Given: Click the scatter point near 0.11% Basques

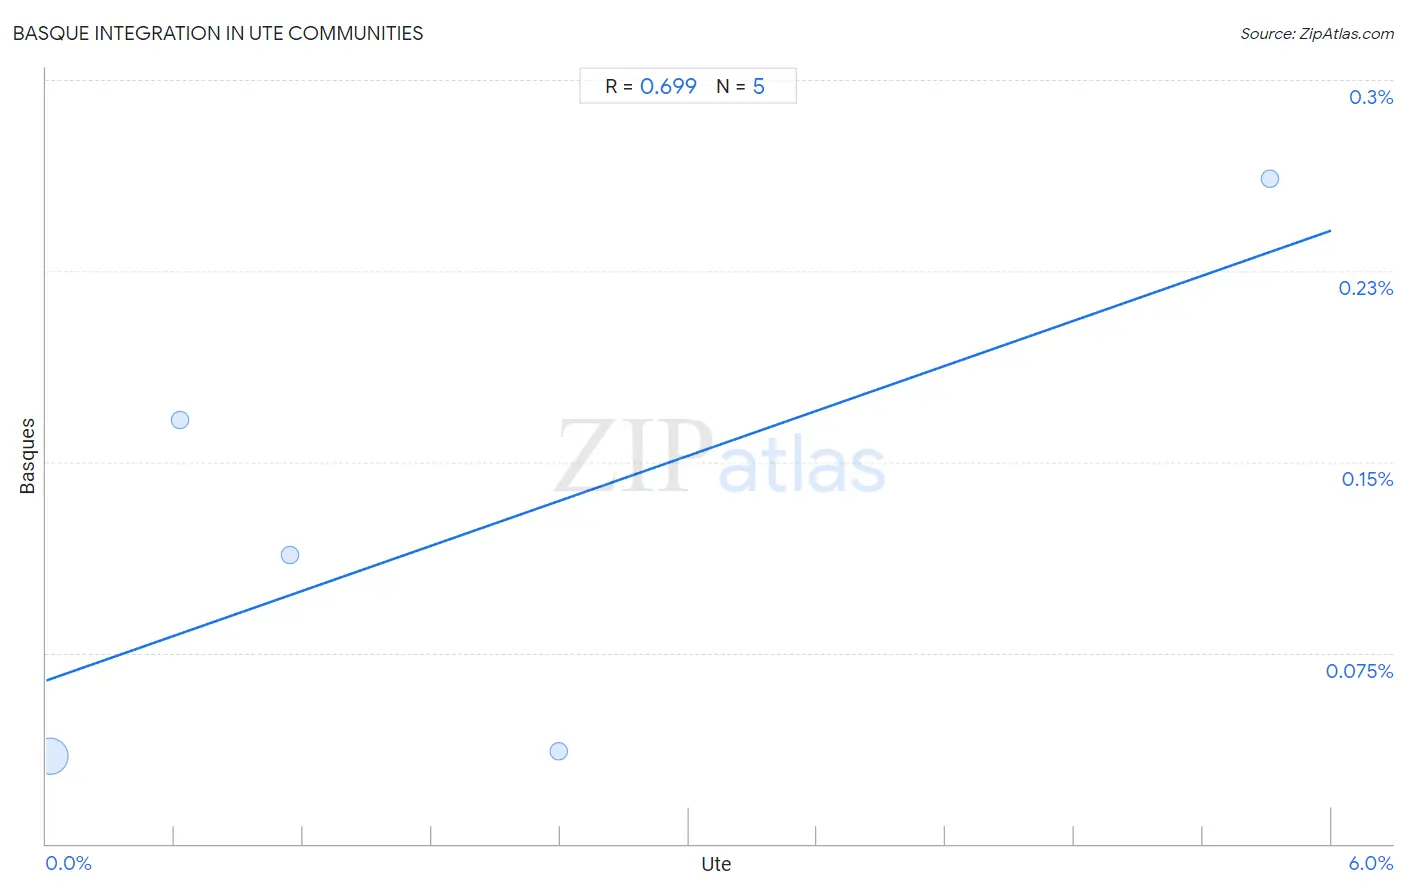Looking at the screenshot, I should pyautogui.click(x=290, y=555).
